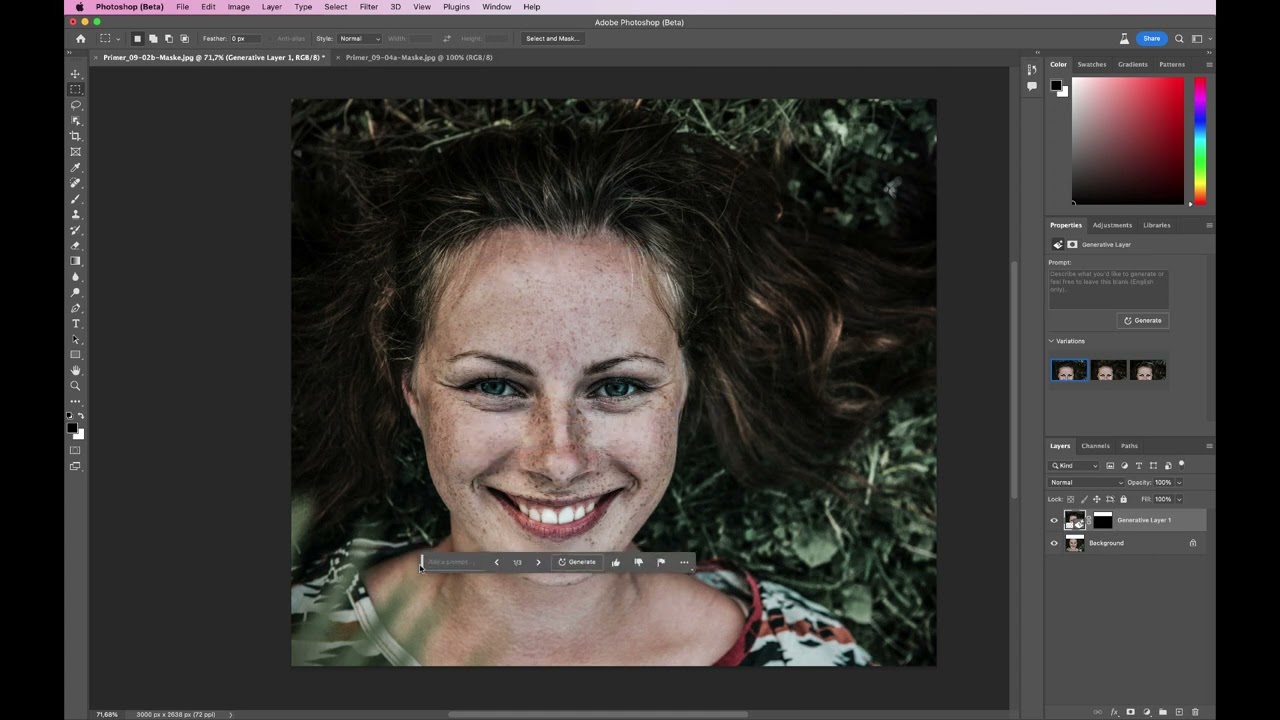Open the workspace switcher dropdown
This screenshot has width=1280, height=720.
pos(1199,39)
